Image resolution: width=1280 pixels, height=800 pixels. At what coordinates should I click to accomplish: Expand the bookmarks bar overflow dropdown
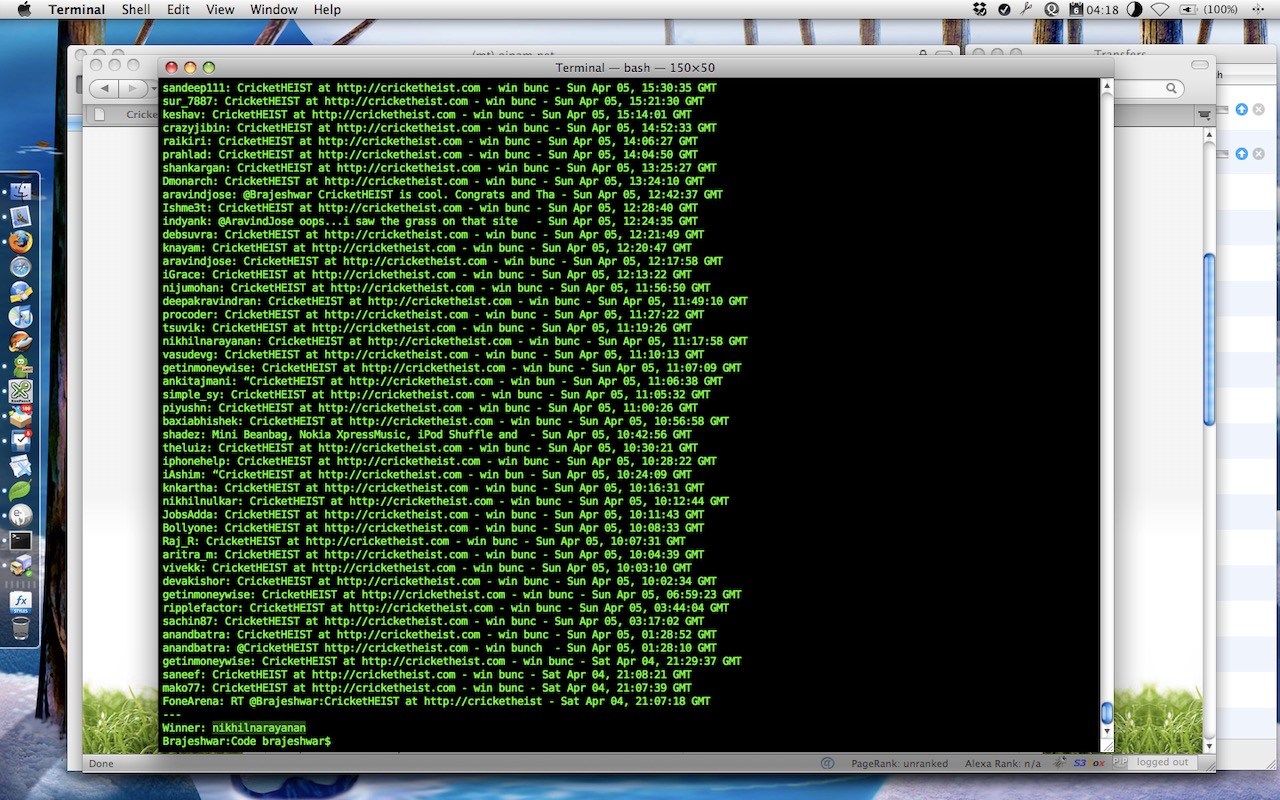click(x=1205, y=115)
